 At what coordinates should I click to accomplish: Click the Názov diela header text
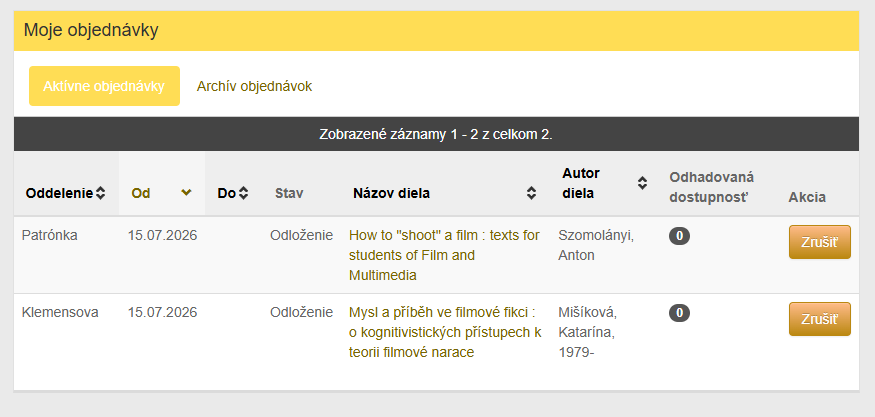click(392, 194)
